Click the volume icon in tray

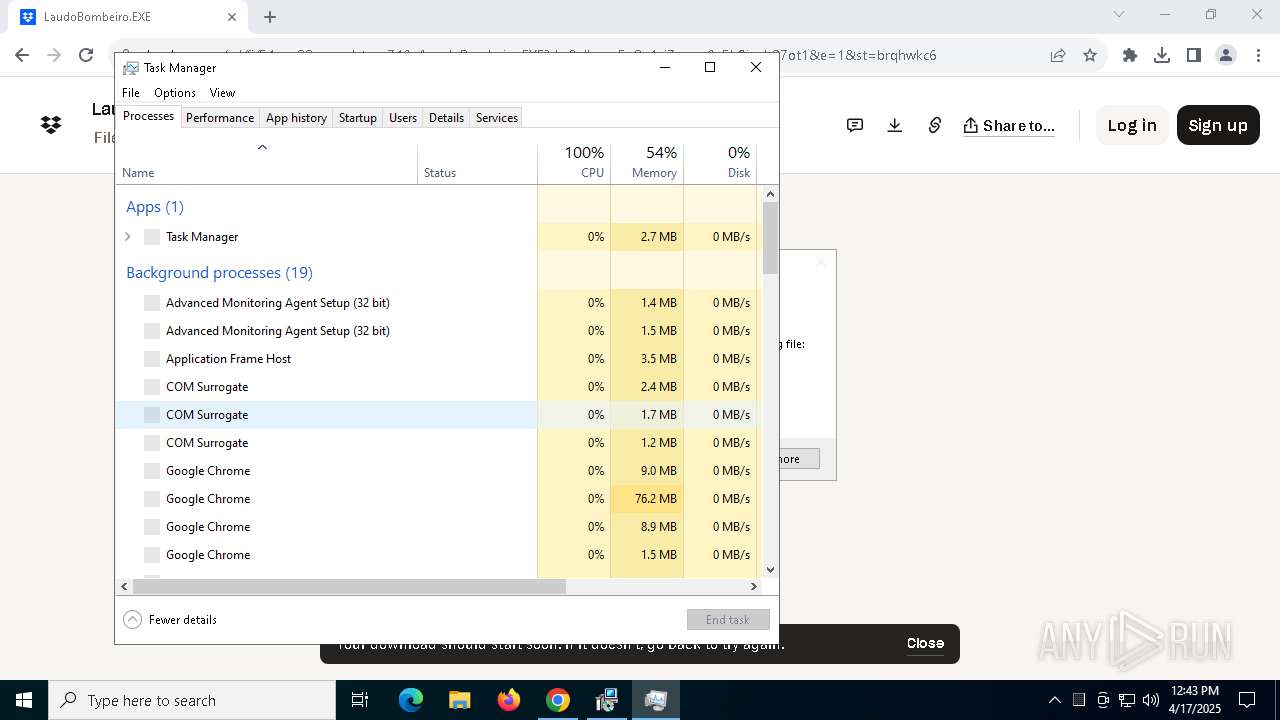point(1151,700)
